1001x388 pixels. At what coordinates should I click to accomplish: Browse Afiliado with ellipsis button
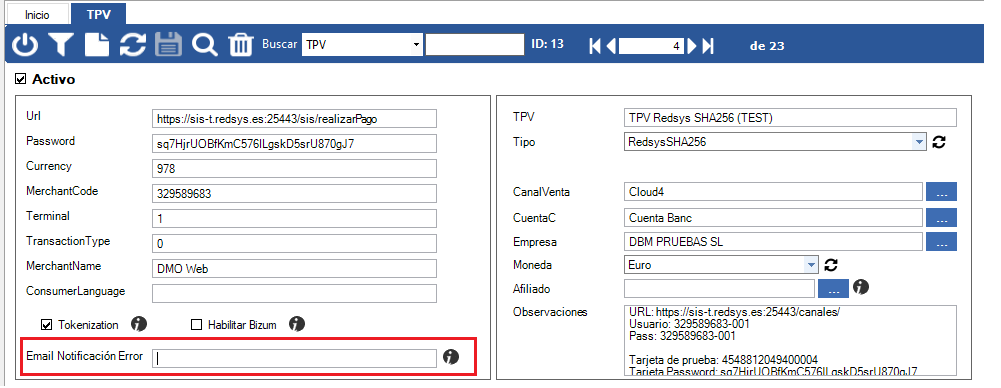click(x=834, y=288)
